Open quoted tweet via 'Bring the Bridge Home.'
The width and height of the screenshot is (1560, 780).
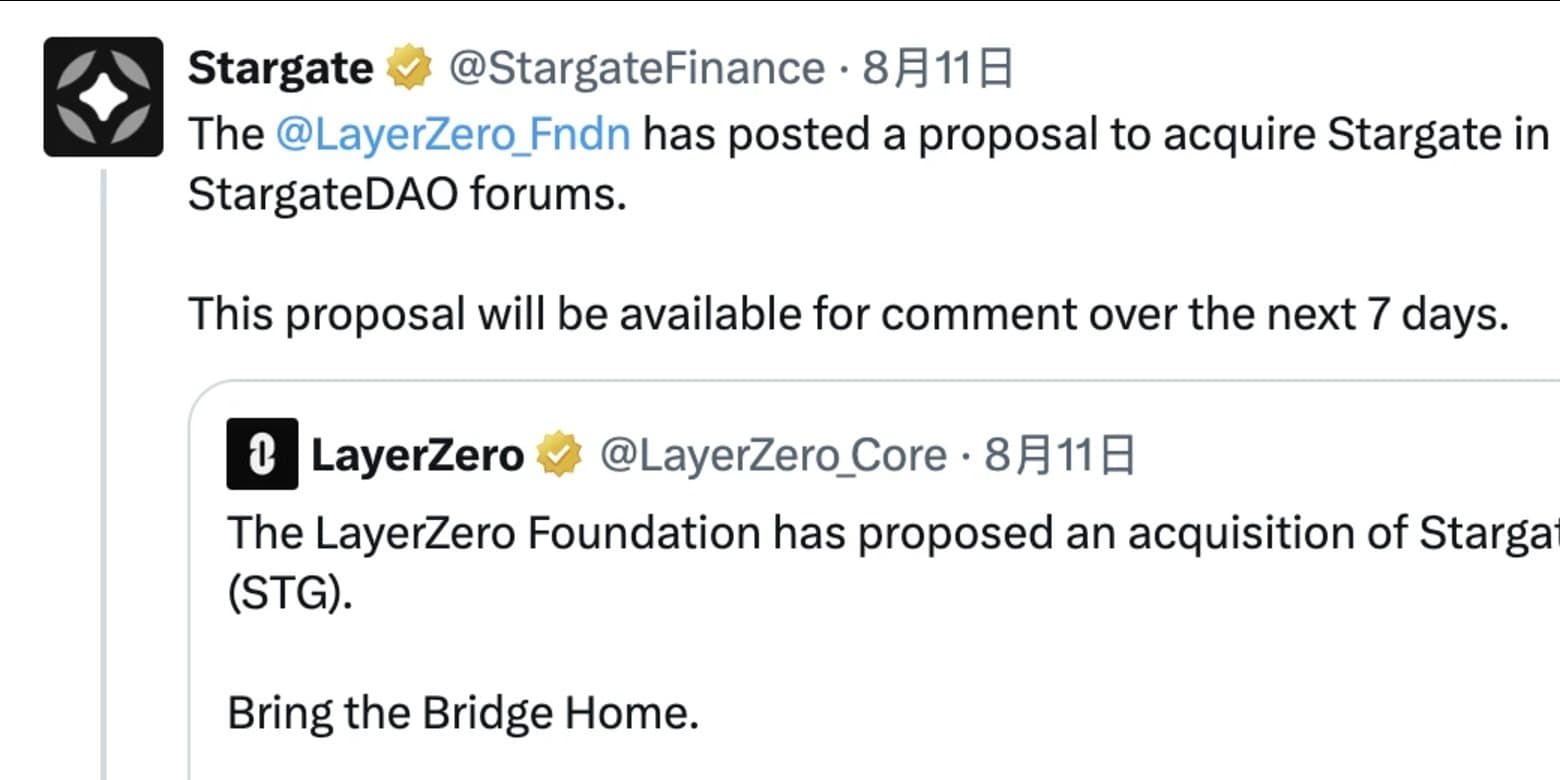tap(463, 713)
